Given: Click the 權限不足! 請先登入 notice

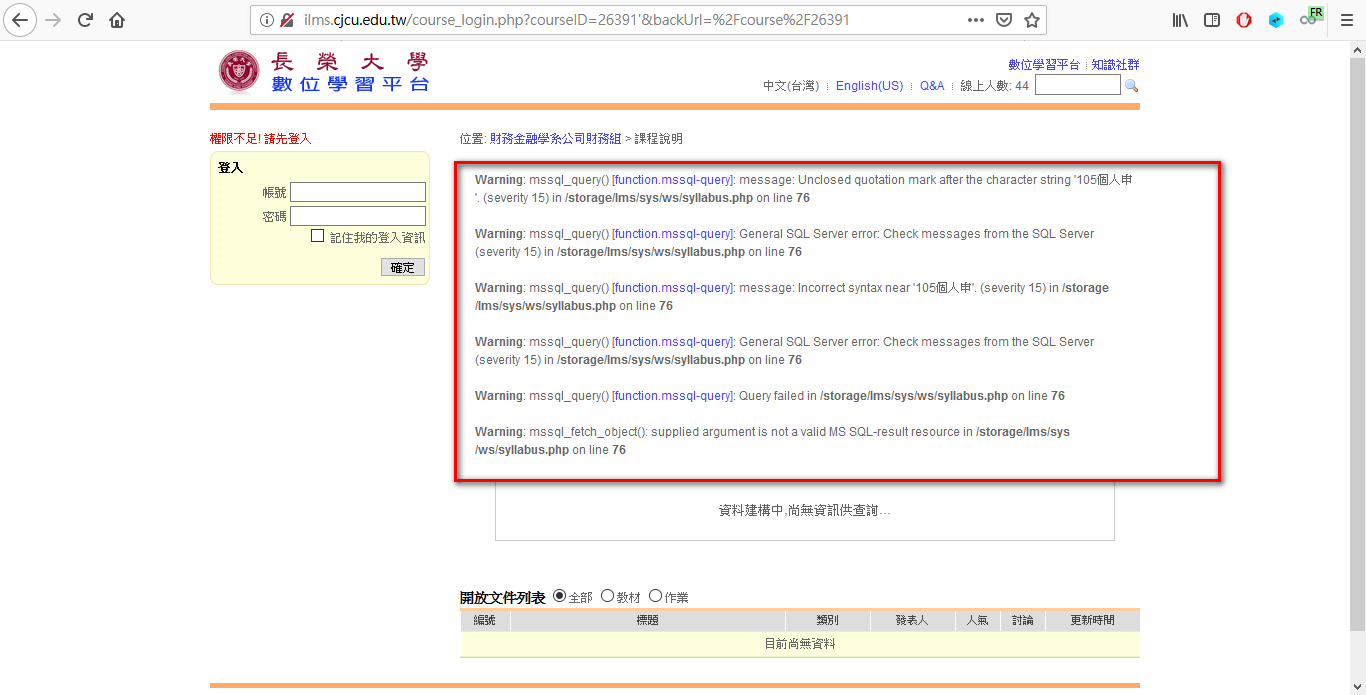Looking at the screenshot, I should (260, 139).
